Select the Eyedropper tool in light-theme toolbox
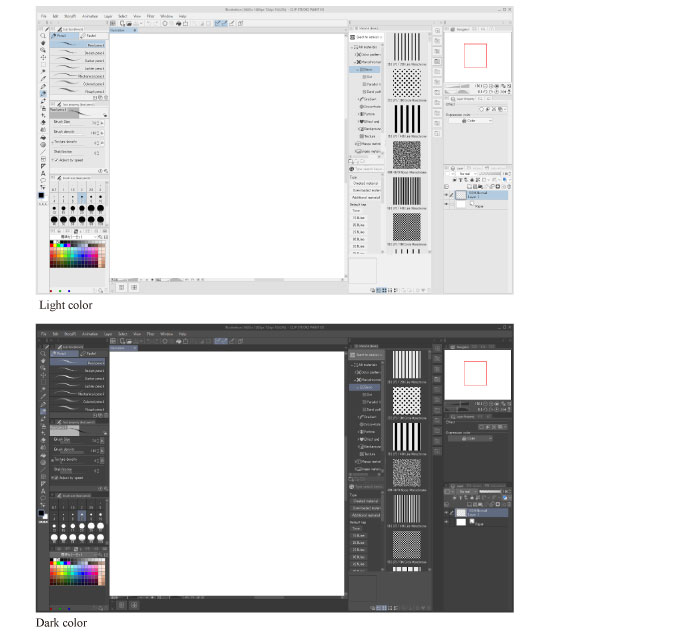Viewport: 693px width, 635px height. tap(43, 79)
